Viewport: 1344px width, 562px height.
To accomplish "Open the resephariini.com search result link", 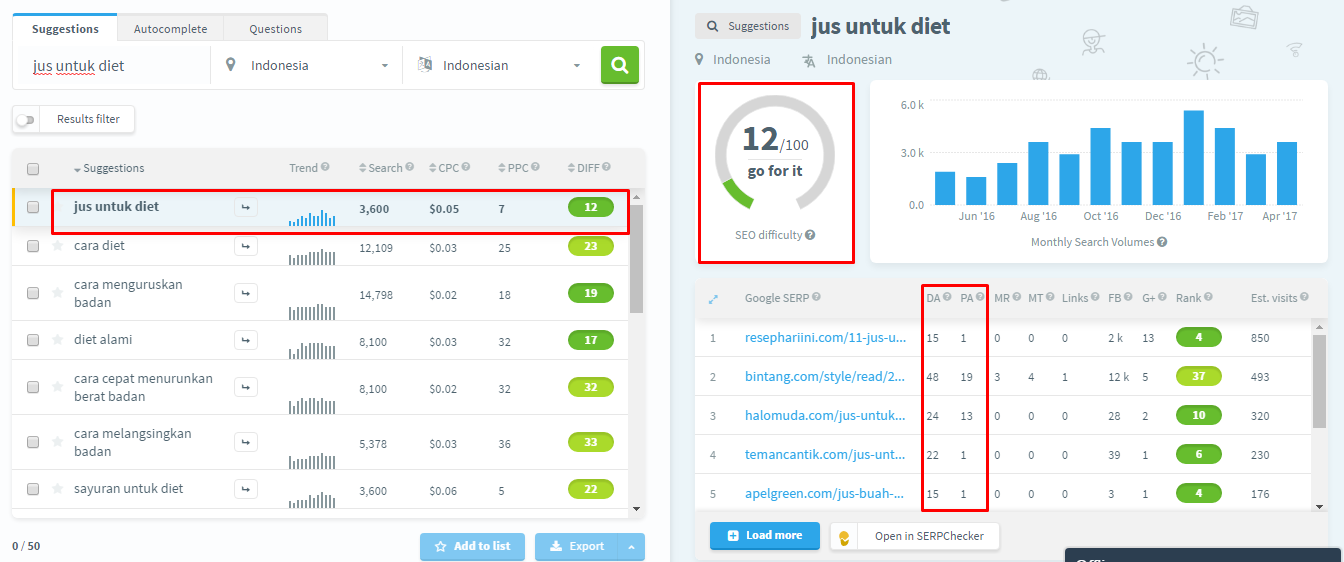I will [x=825, y=338].
